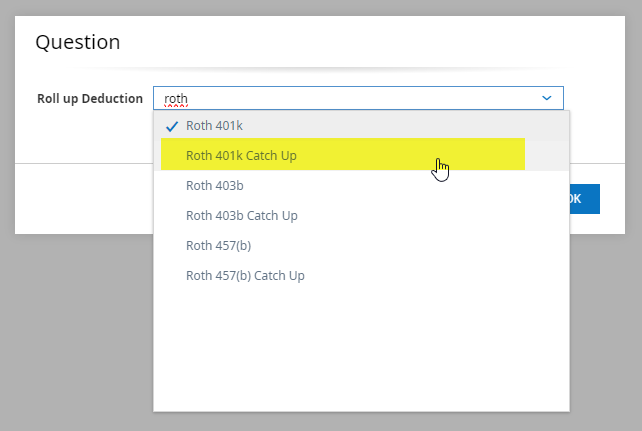
Task: Click the Roll up Deduction label
Action: click(x=90, y=99)
